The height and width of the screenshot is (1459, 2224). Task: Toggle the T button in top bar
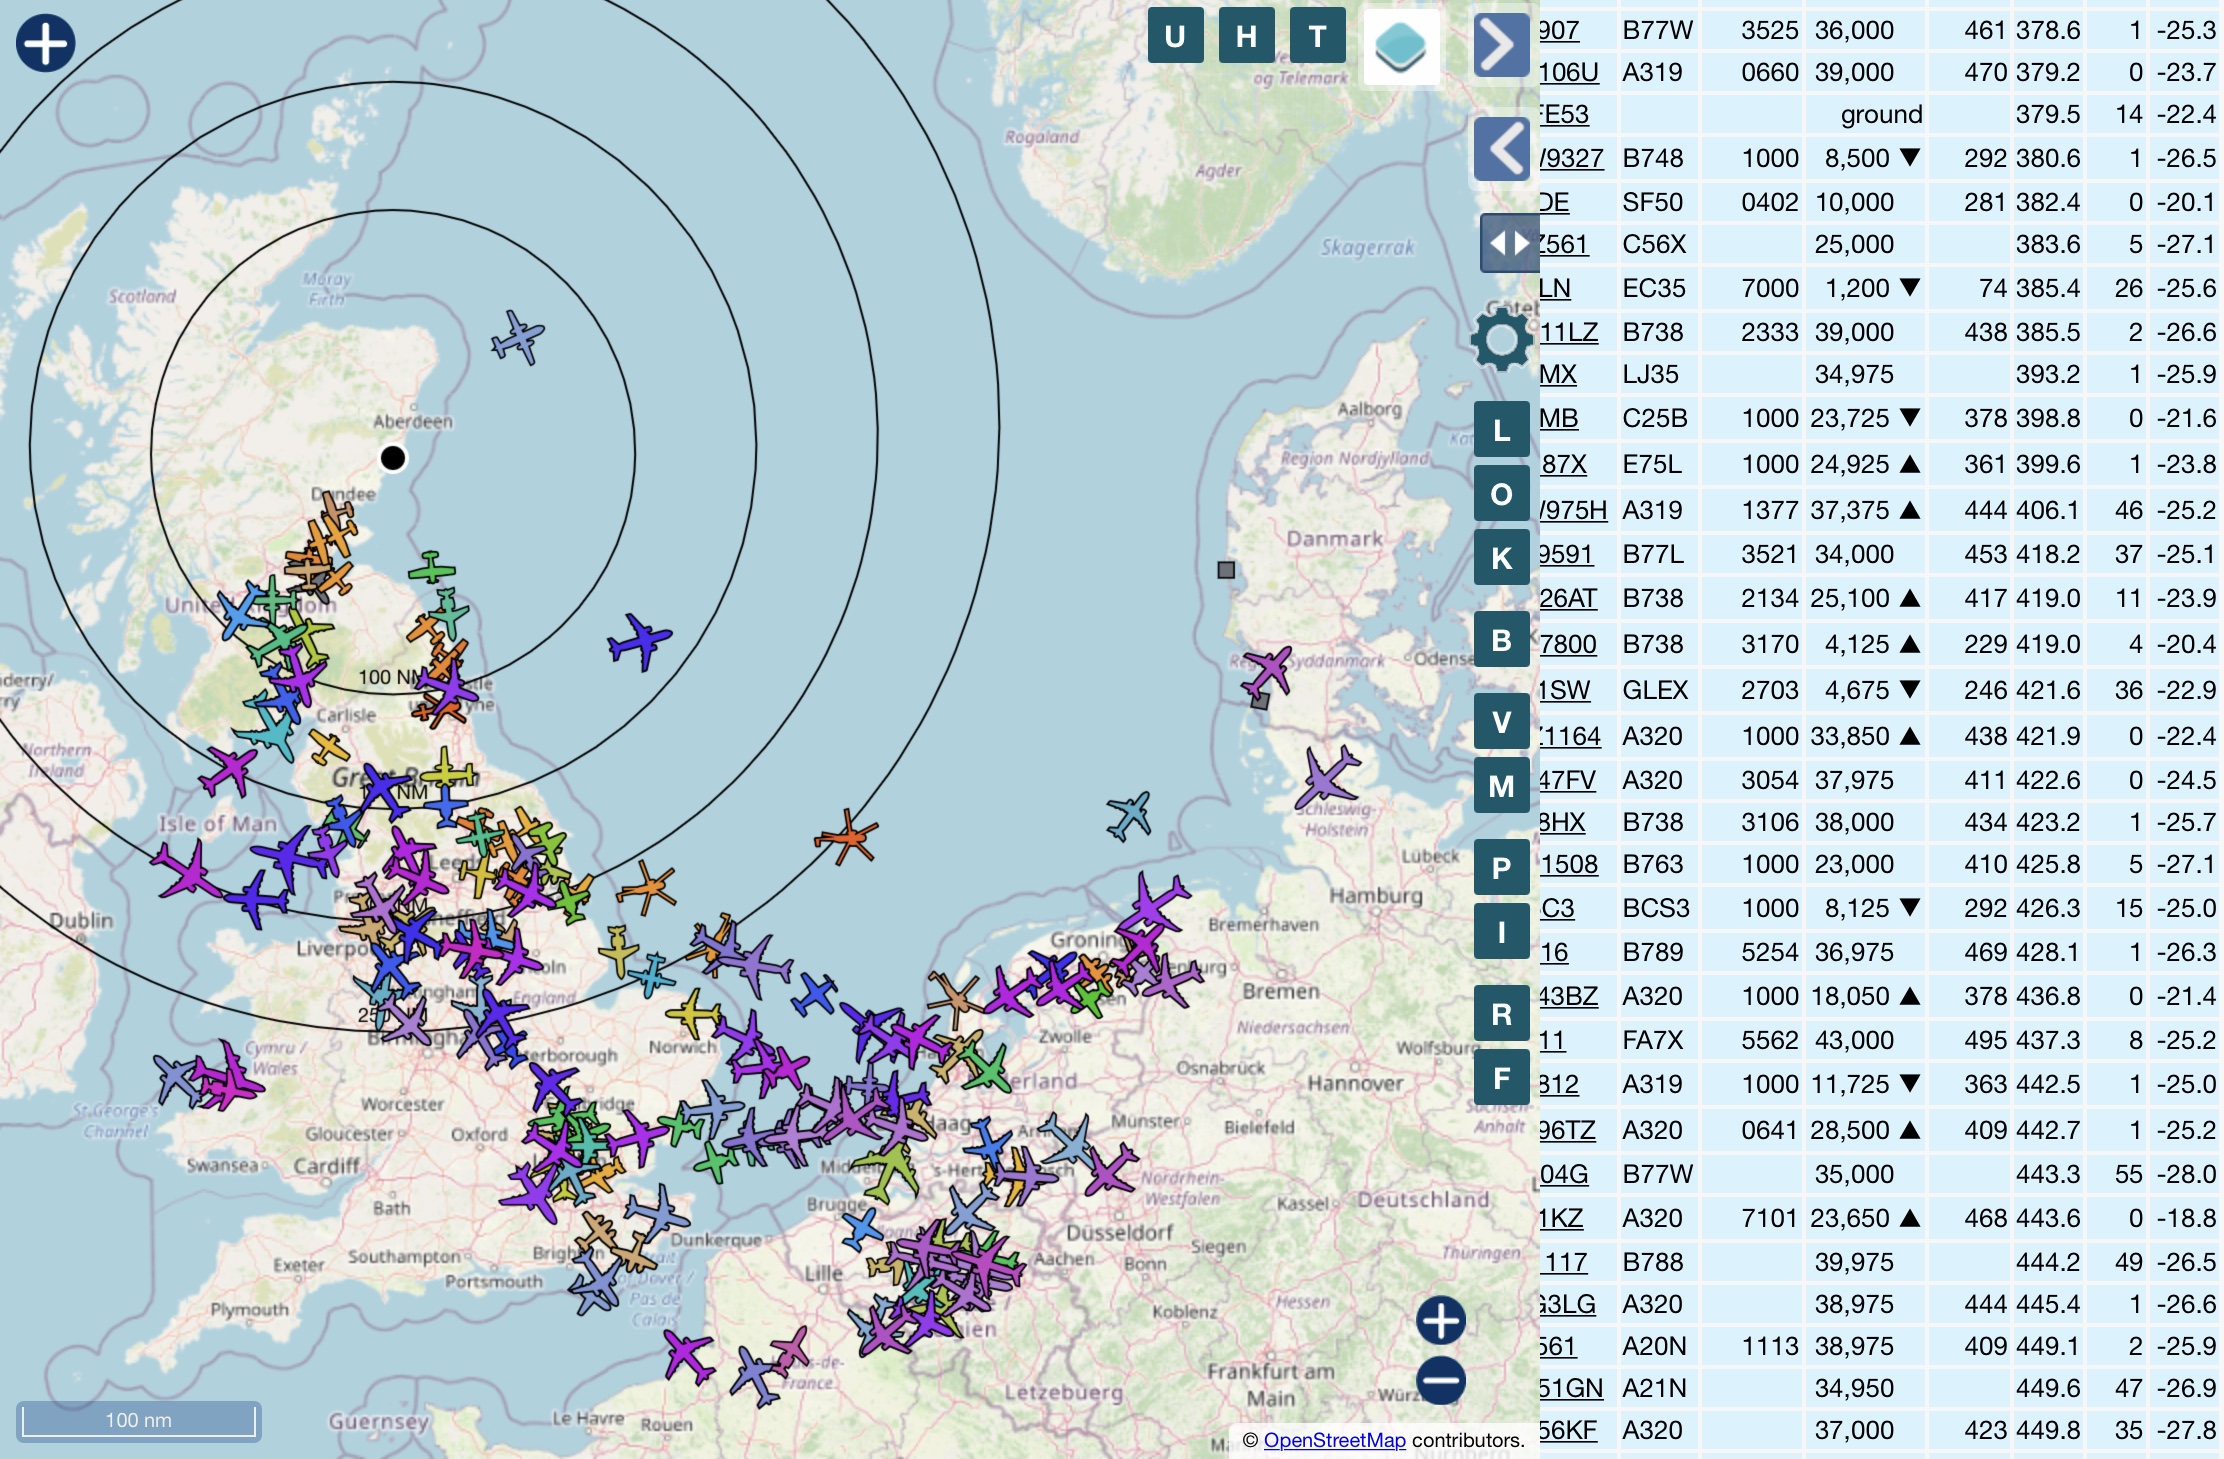click(1317, 37)
